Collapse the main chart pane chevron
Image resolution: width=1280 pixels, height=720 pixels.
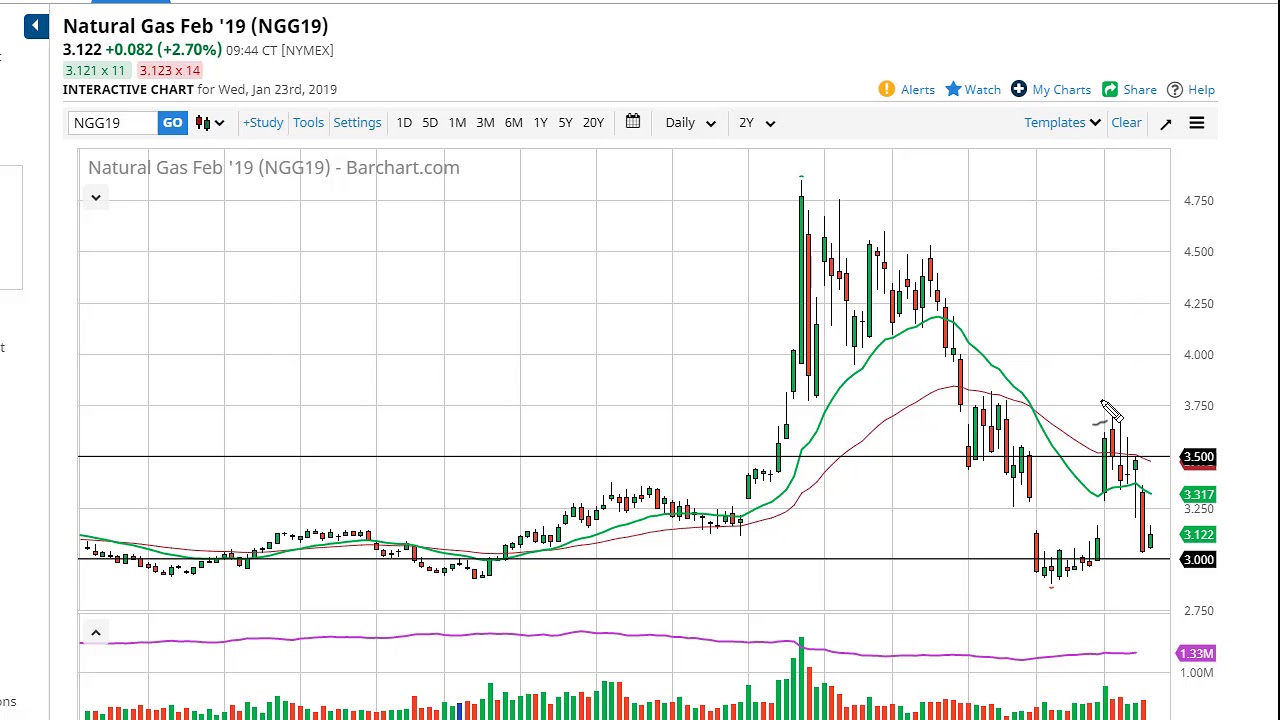tap(96, 197)
